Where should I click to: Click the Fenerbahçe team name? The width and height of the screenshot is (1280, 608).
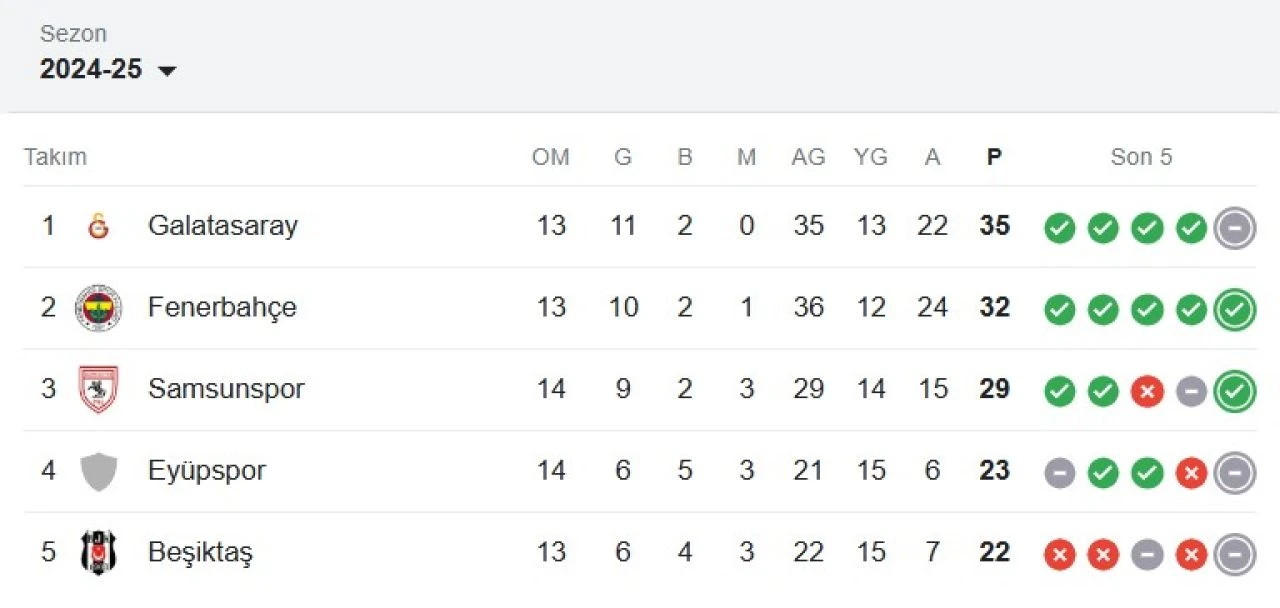point(222,308)
